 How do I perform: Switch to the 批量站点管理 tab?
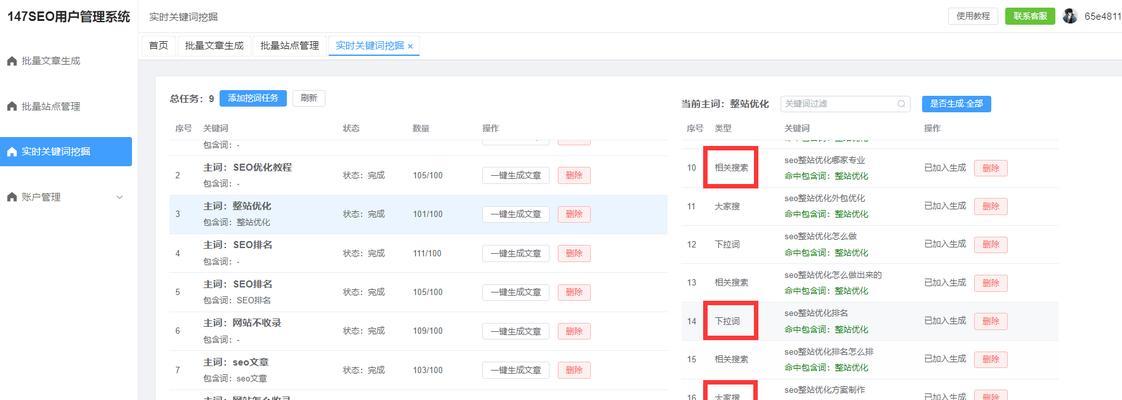289,46
